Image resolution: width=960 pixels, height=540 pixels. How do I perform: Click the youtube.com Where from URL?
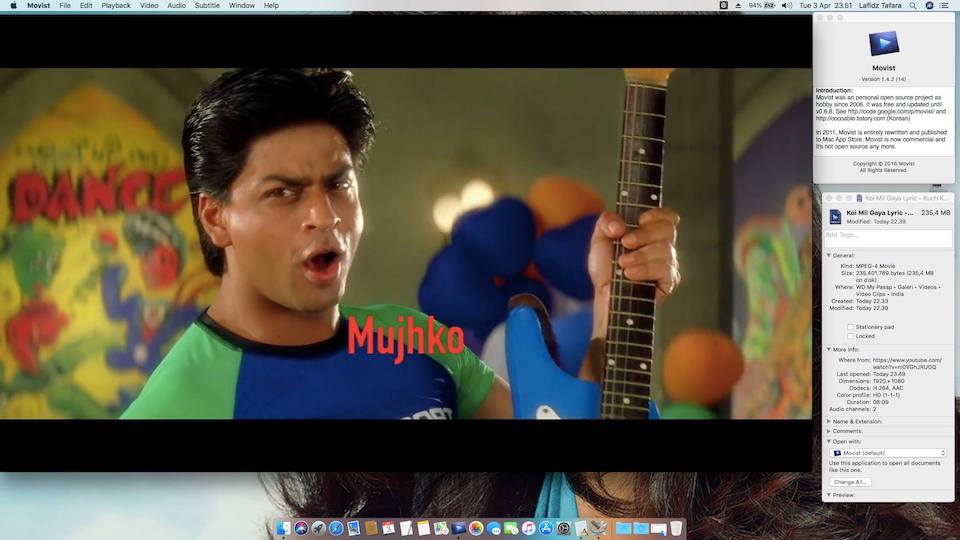tap(907, 364)
